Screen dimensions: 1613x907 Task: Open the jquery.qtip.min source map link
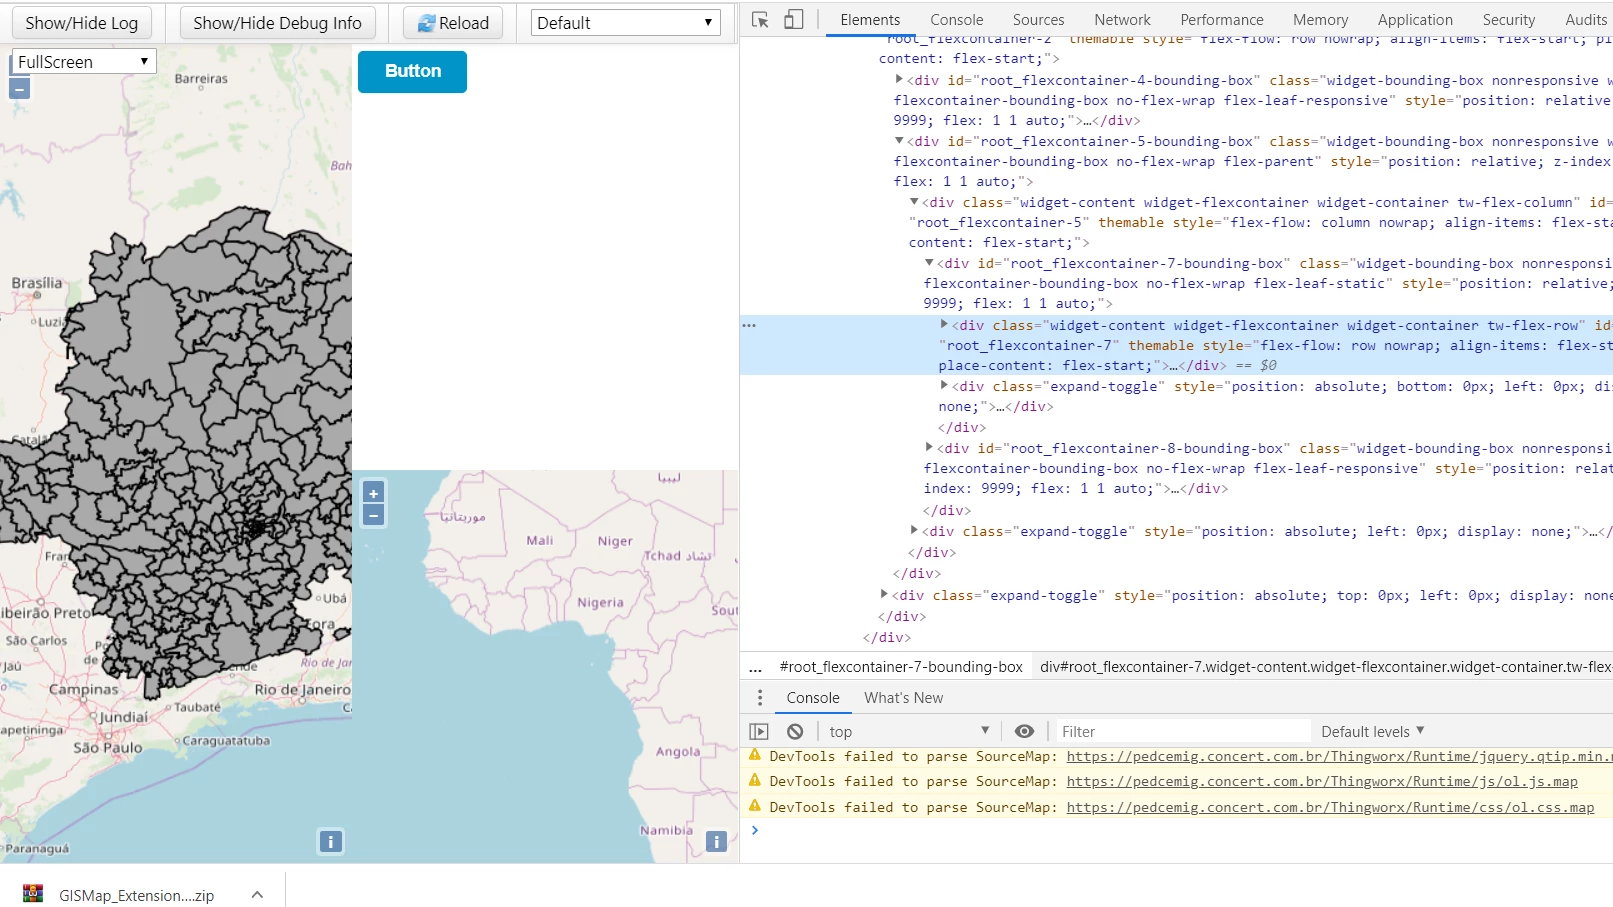[x=1339, y=757]
